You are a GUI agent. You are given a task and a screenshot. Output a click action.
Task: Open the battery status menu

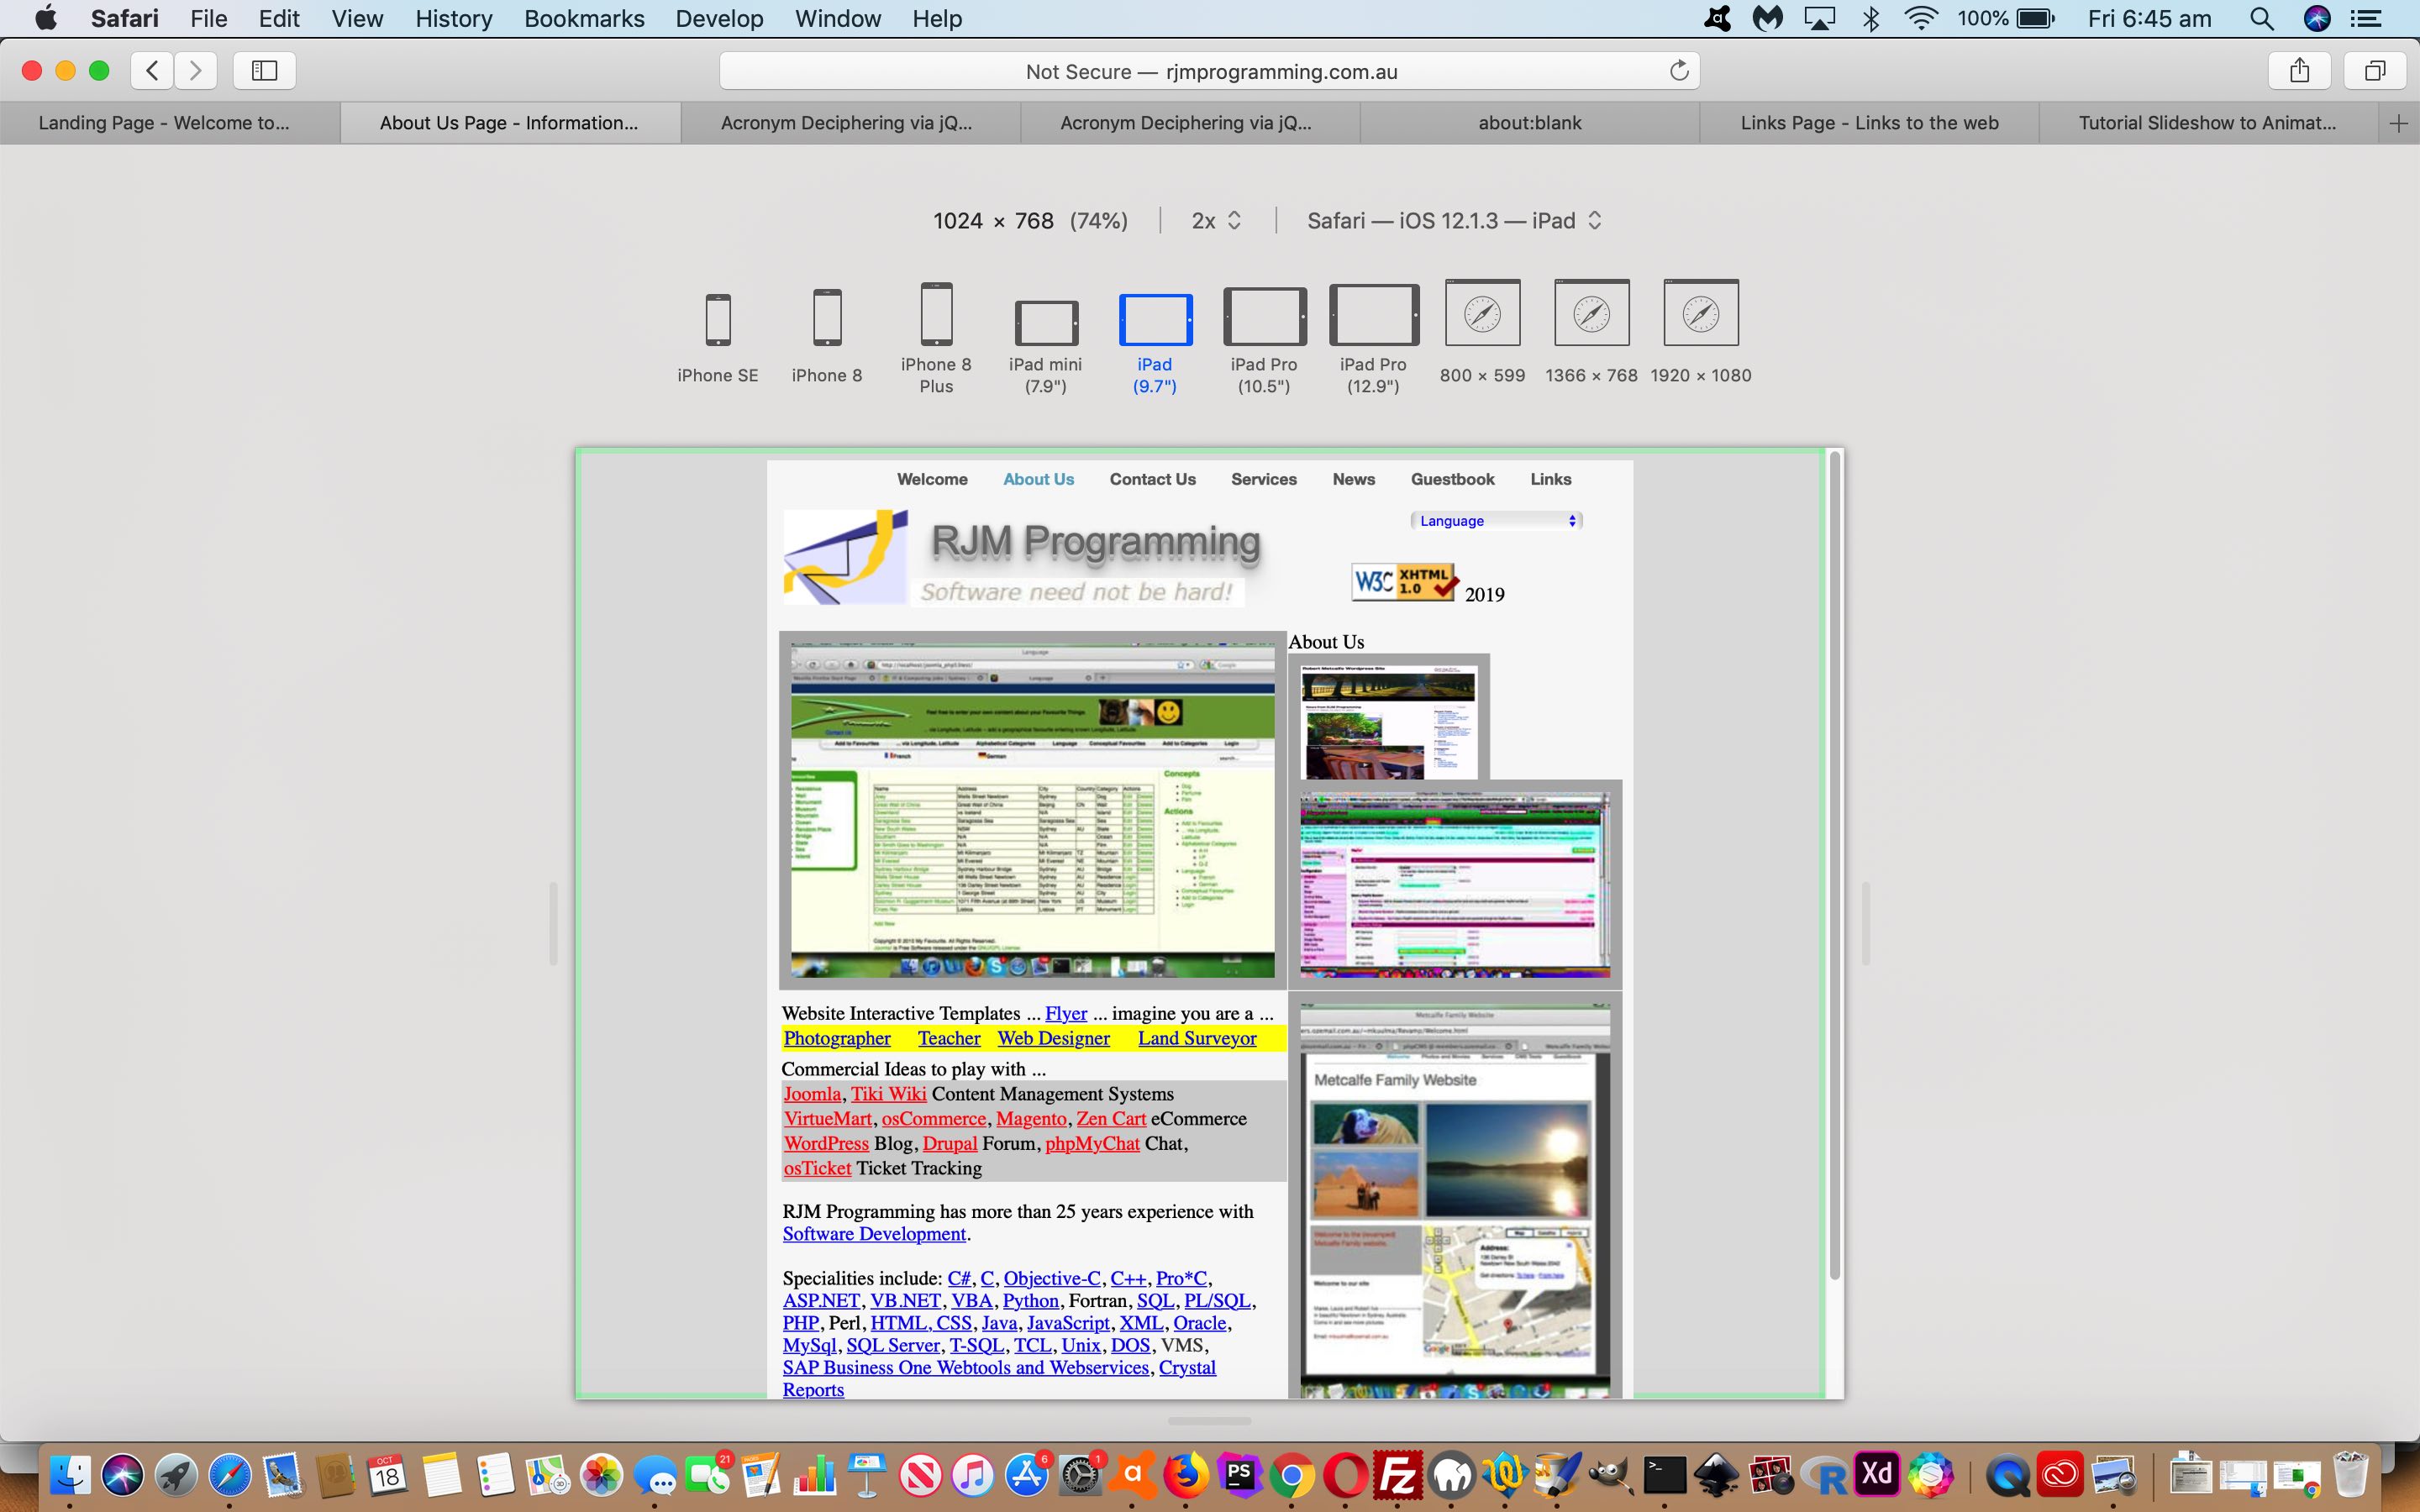click(x=2006, y=18)
